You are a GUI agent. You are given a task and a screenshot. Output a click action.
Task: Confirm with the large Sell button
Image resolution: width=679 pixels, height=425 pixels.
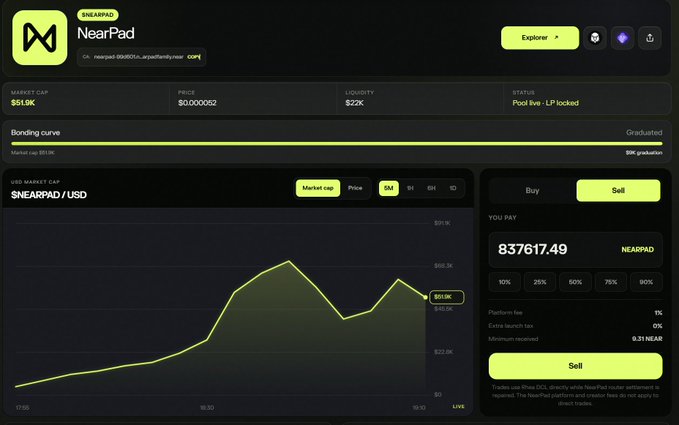point(575,366)
